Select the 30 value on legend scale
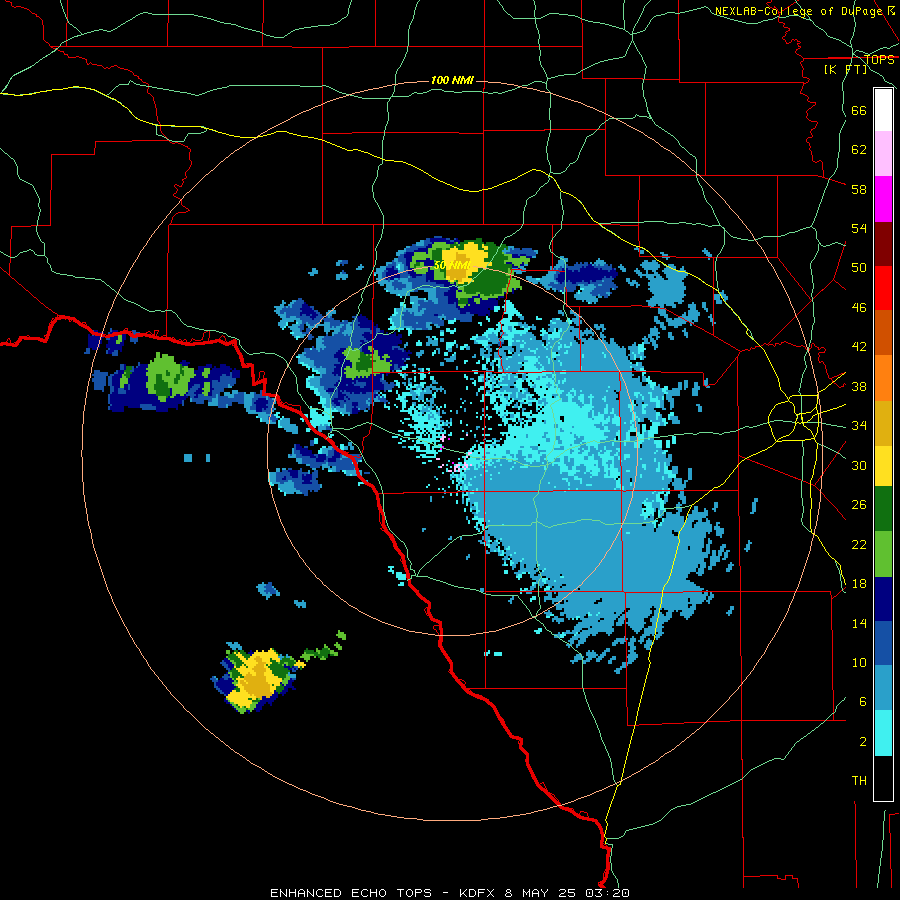The height and width of the screenshot is (900, 900). tap(859, 465)
